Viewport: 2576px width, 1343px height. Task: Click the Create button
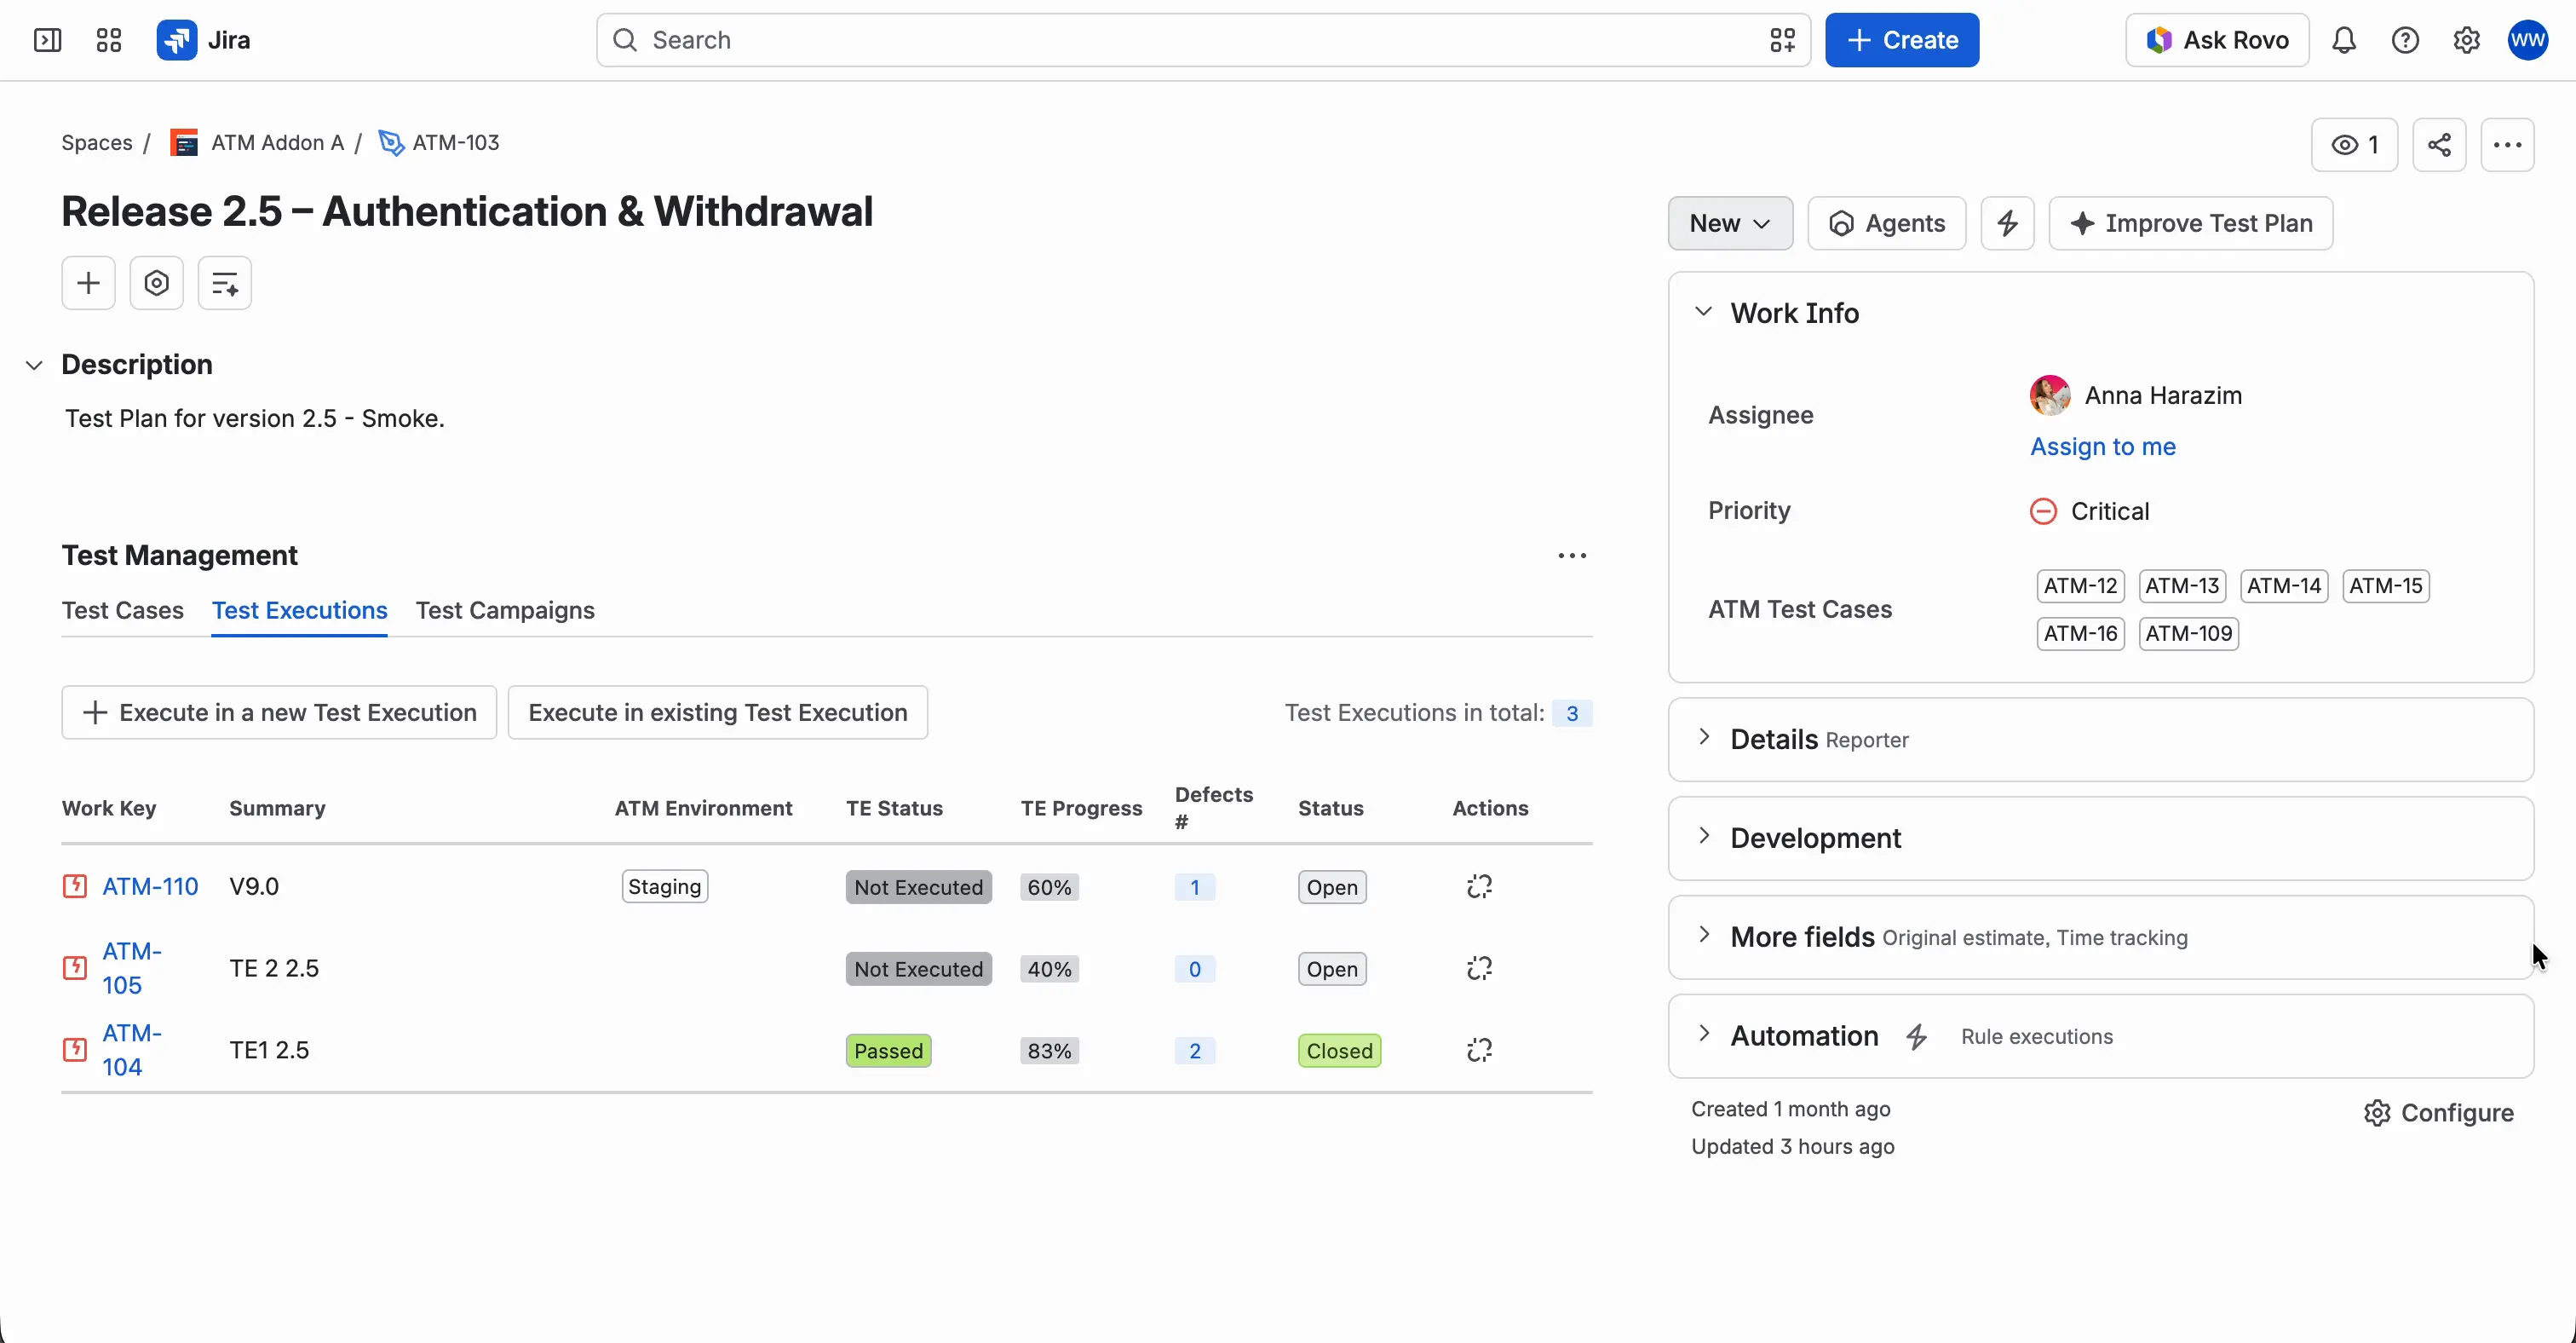point(1901,40)
